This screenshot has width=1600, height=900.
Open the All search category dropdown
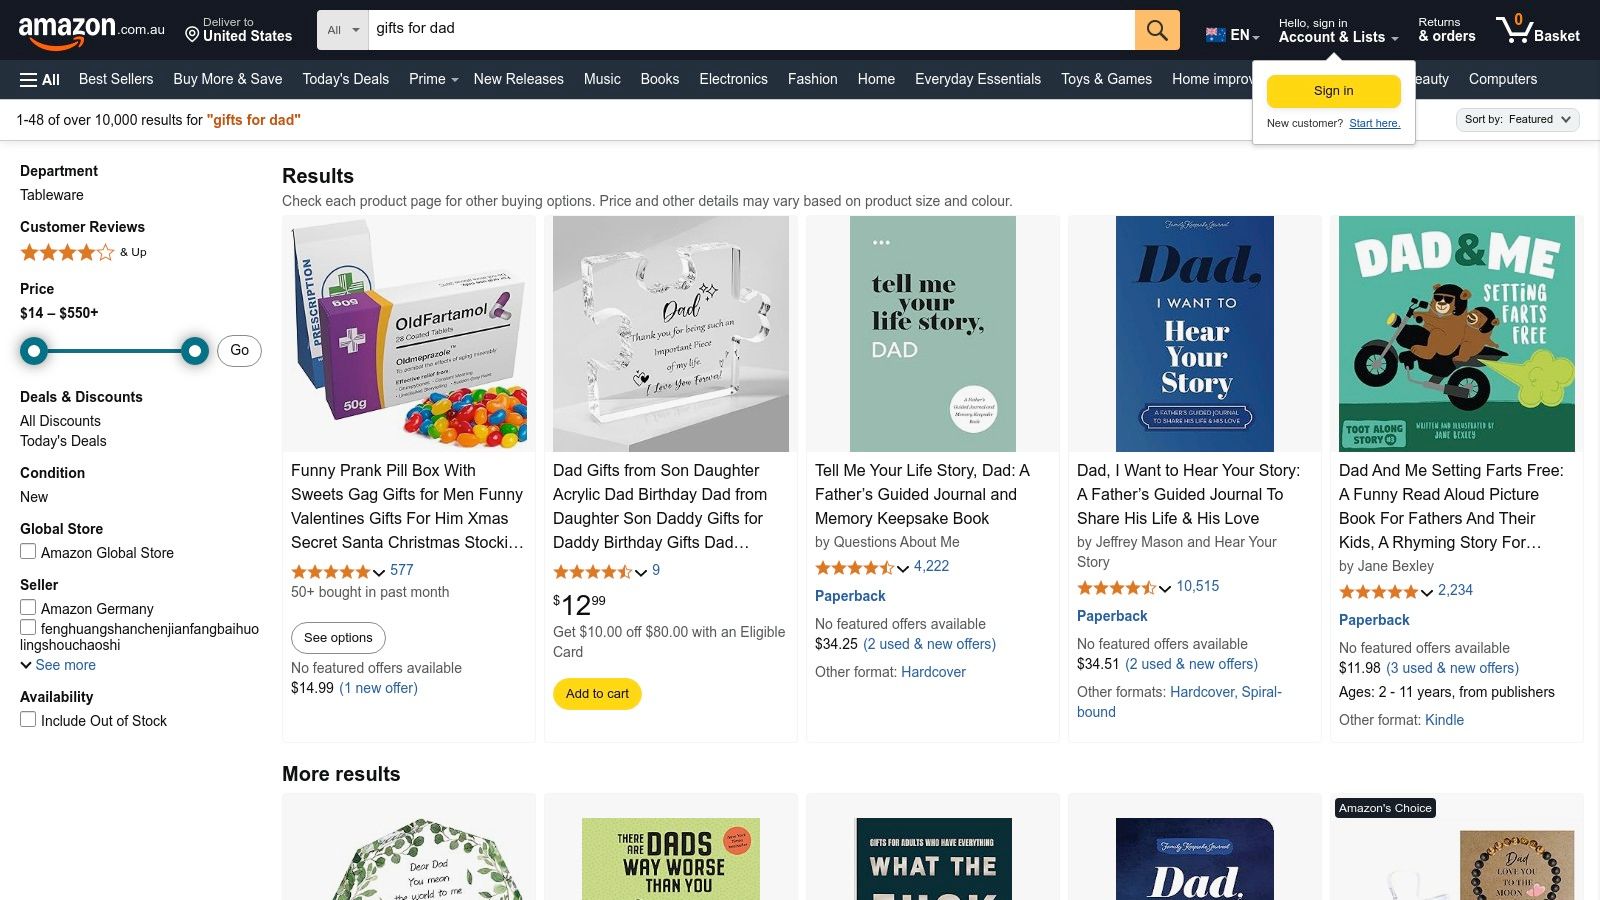[343, 30]
